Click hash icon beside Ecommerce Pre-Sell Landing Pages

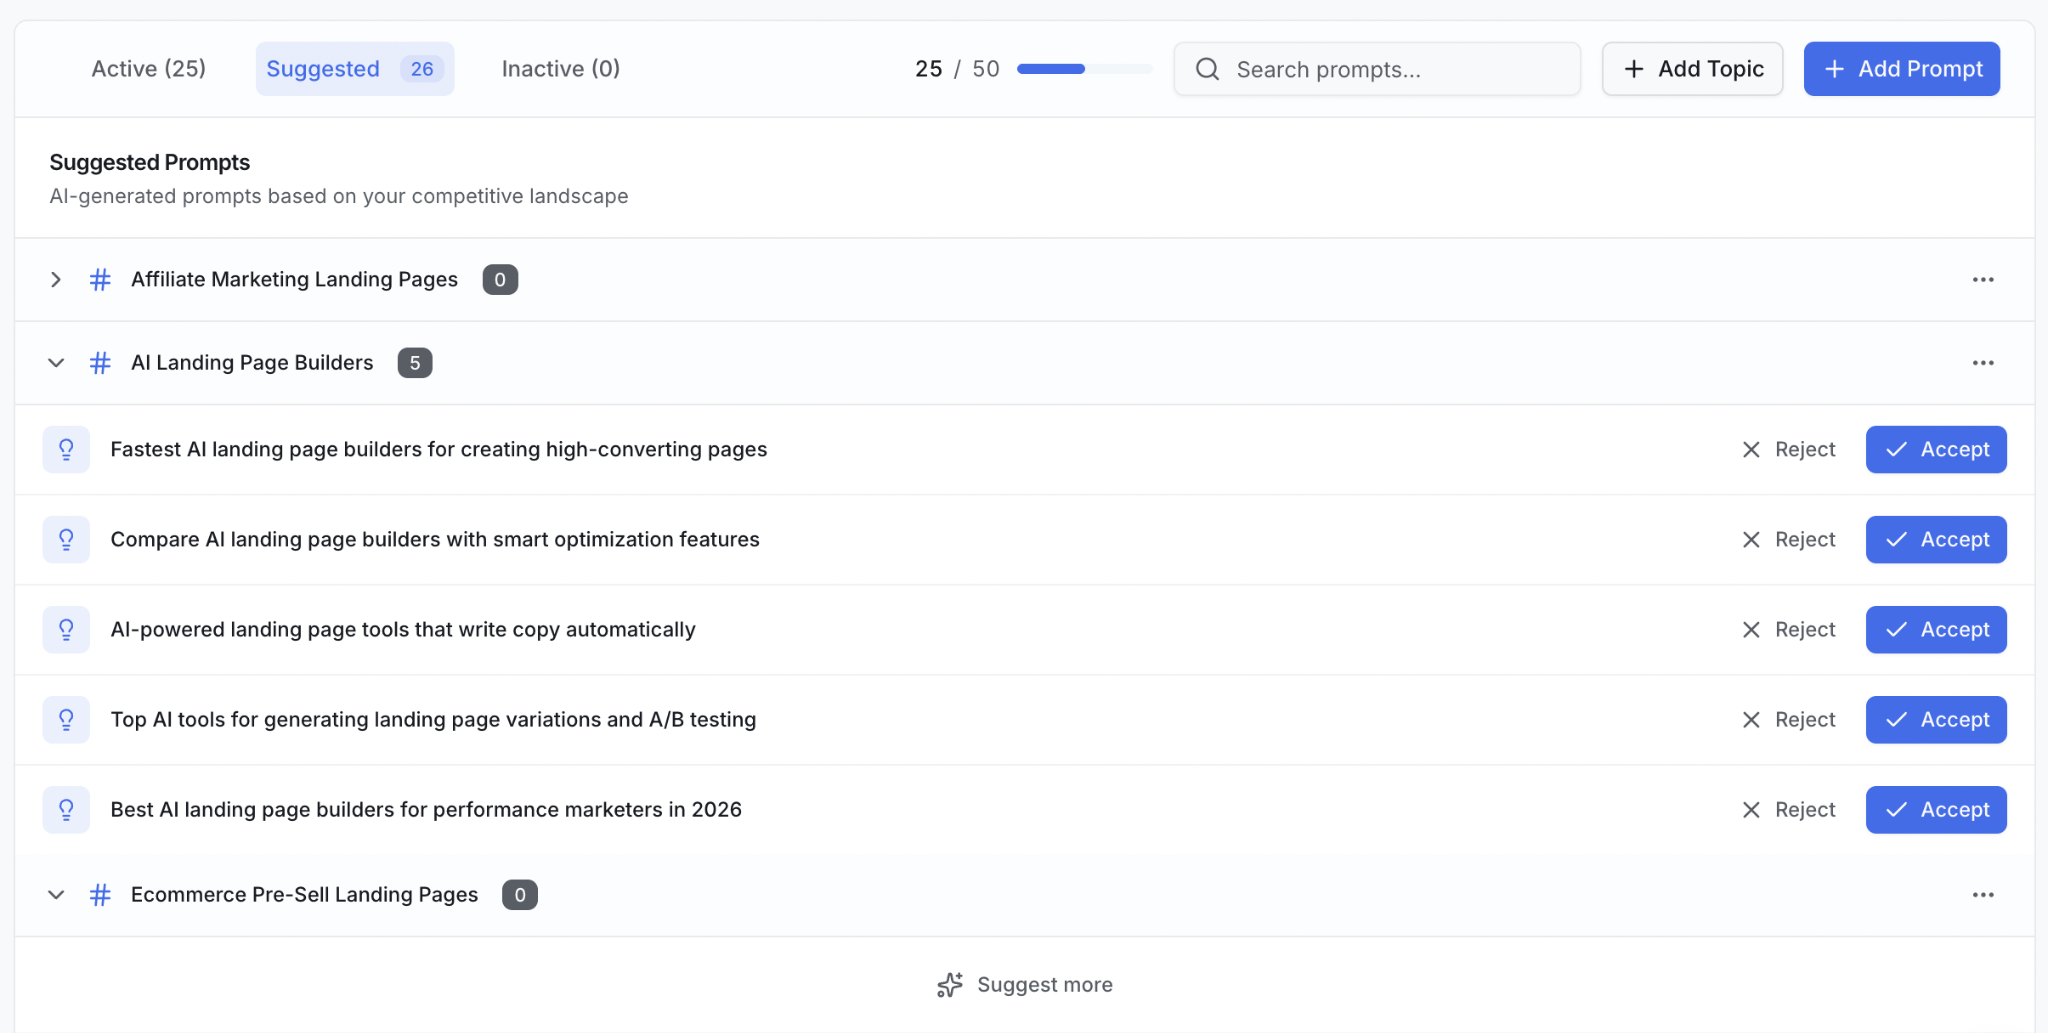(x=100, y=895)
